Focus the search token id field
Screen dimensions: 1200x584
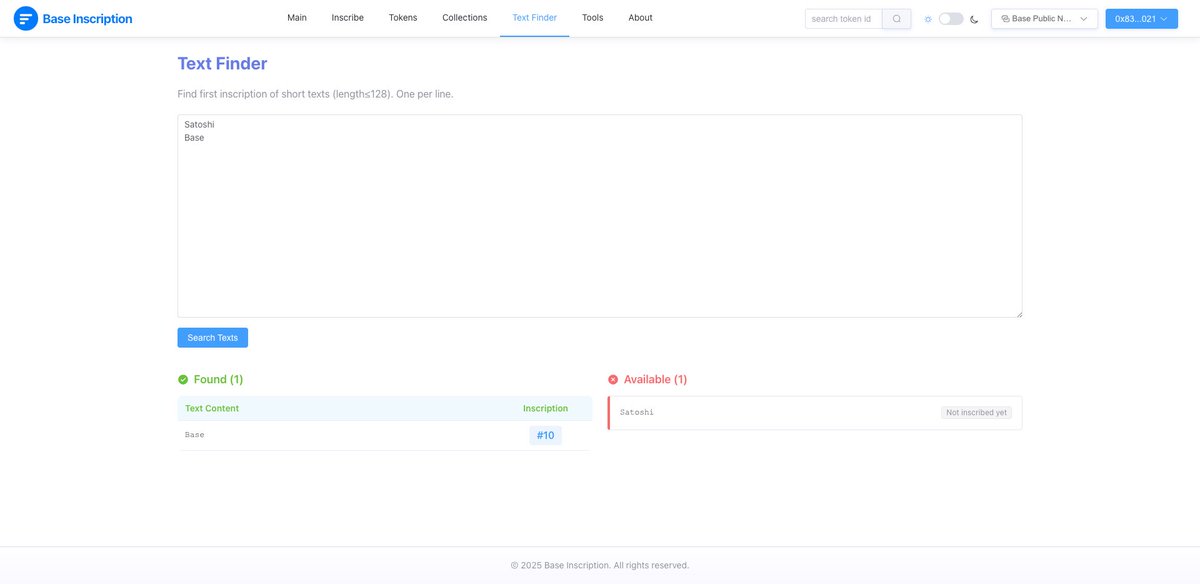(x=844, y=19)
